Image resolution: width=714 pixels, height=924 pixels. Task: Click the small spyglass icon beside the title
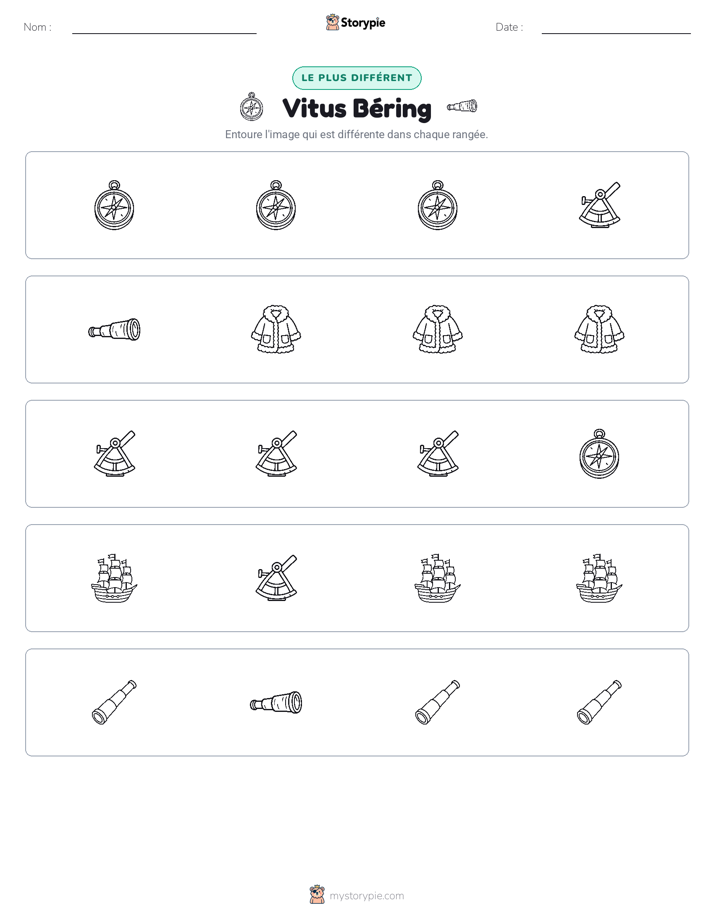pos(462,106)
